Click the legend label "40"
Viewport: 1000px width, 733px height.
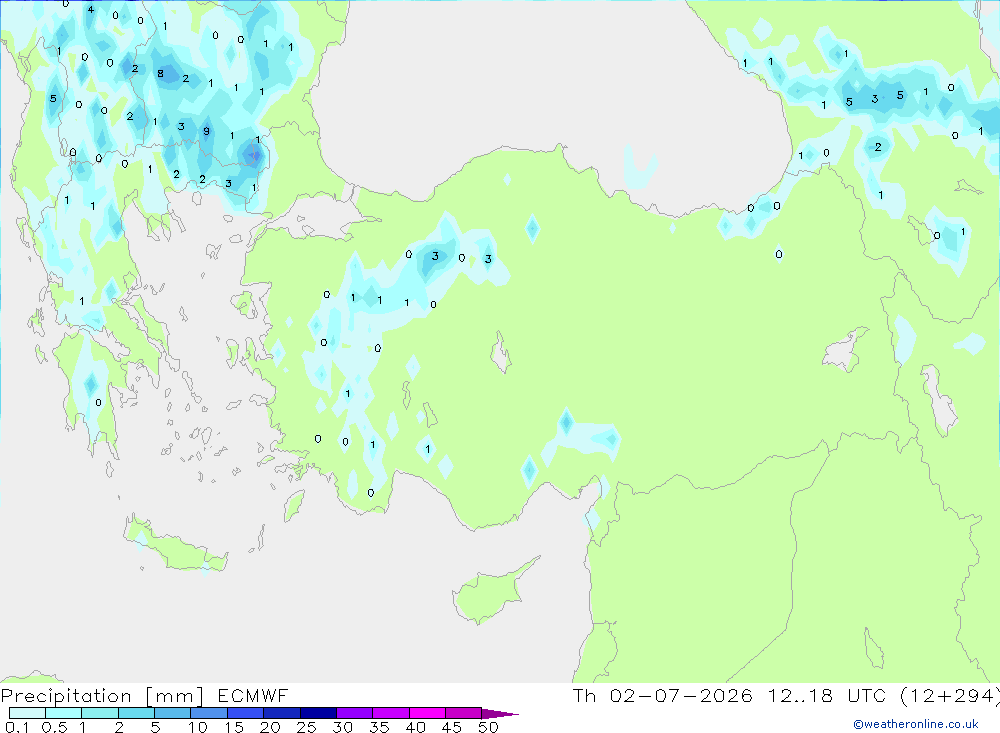click(416, 727)
